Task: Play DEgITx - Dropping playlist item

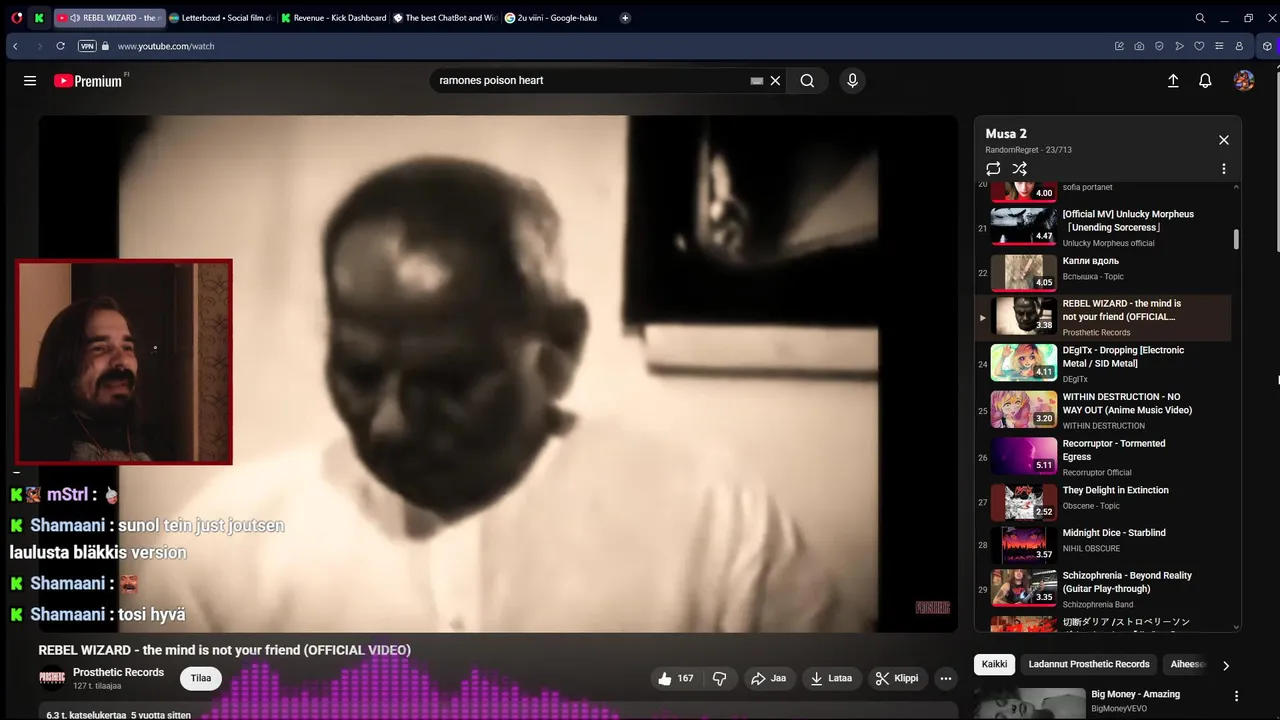Action: click(x=1103, y=364)
